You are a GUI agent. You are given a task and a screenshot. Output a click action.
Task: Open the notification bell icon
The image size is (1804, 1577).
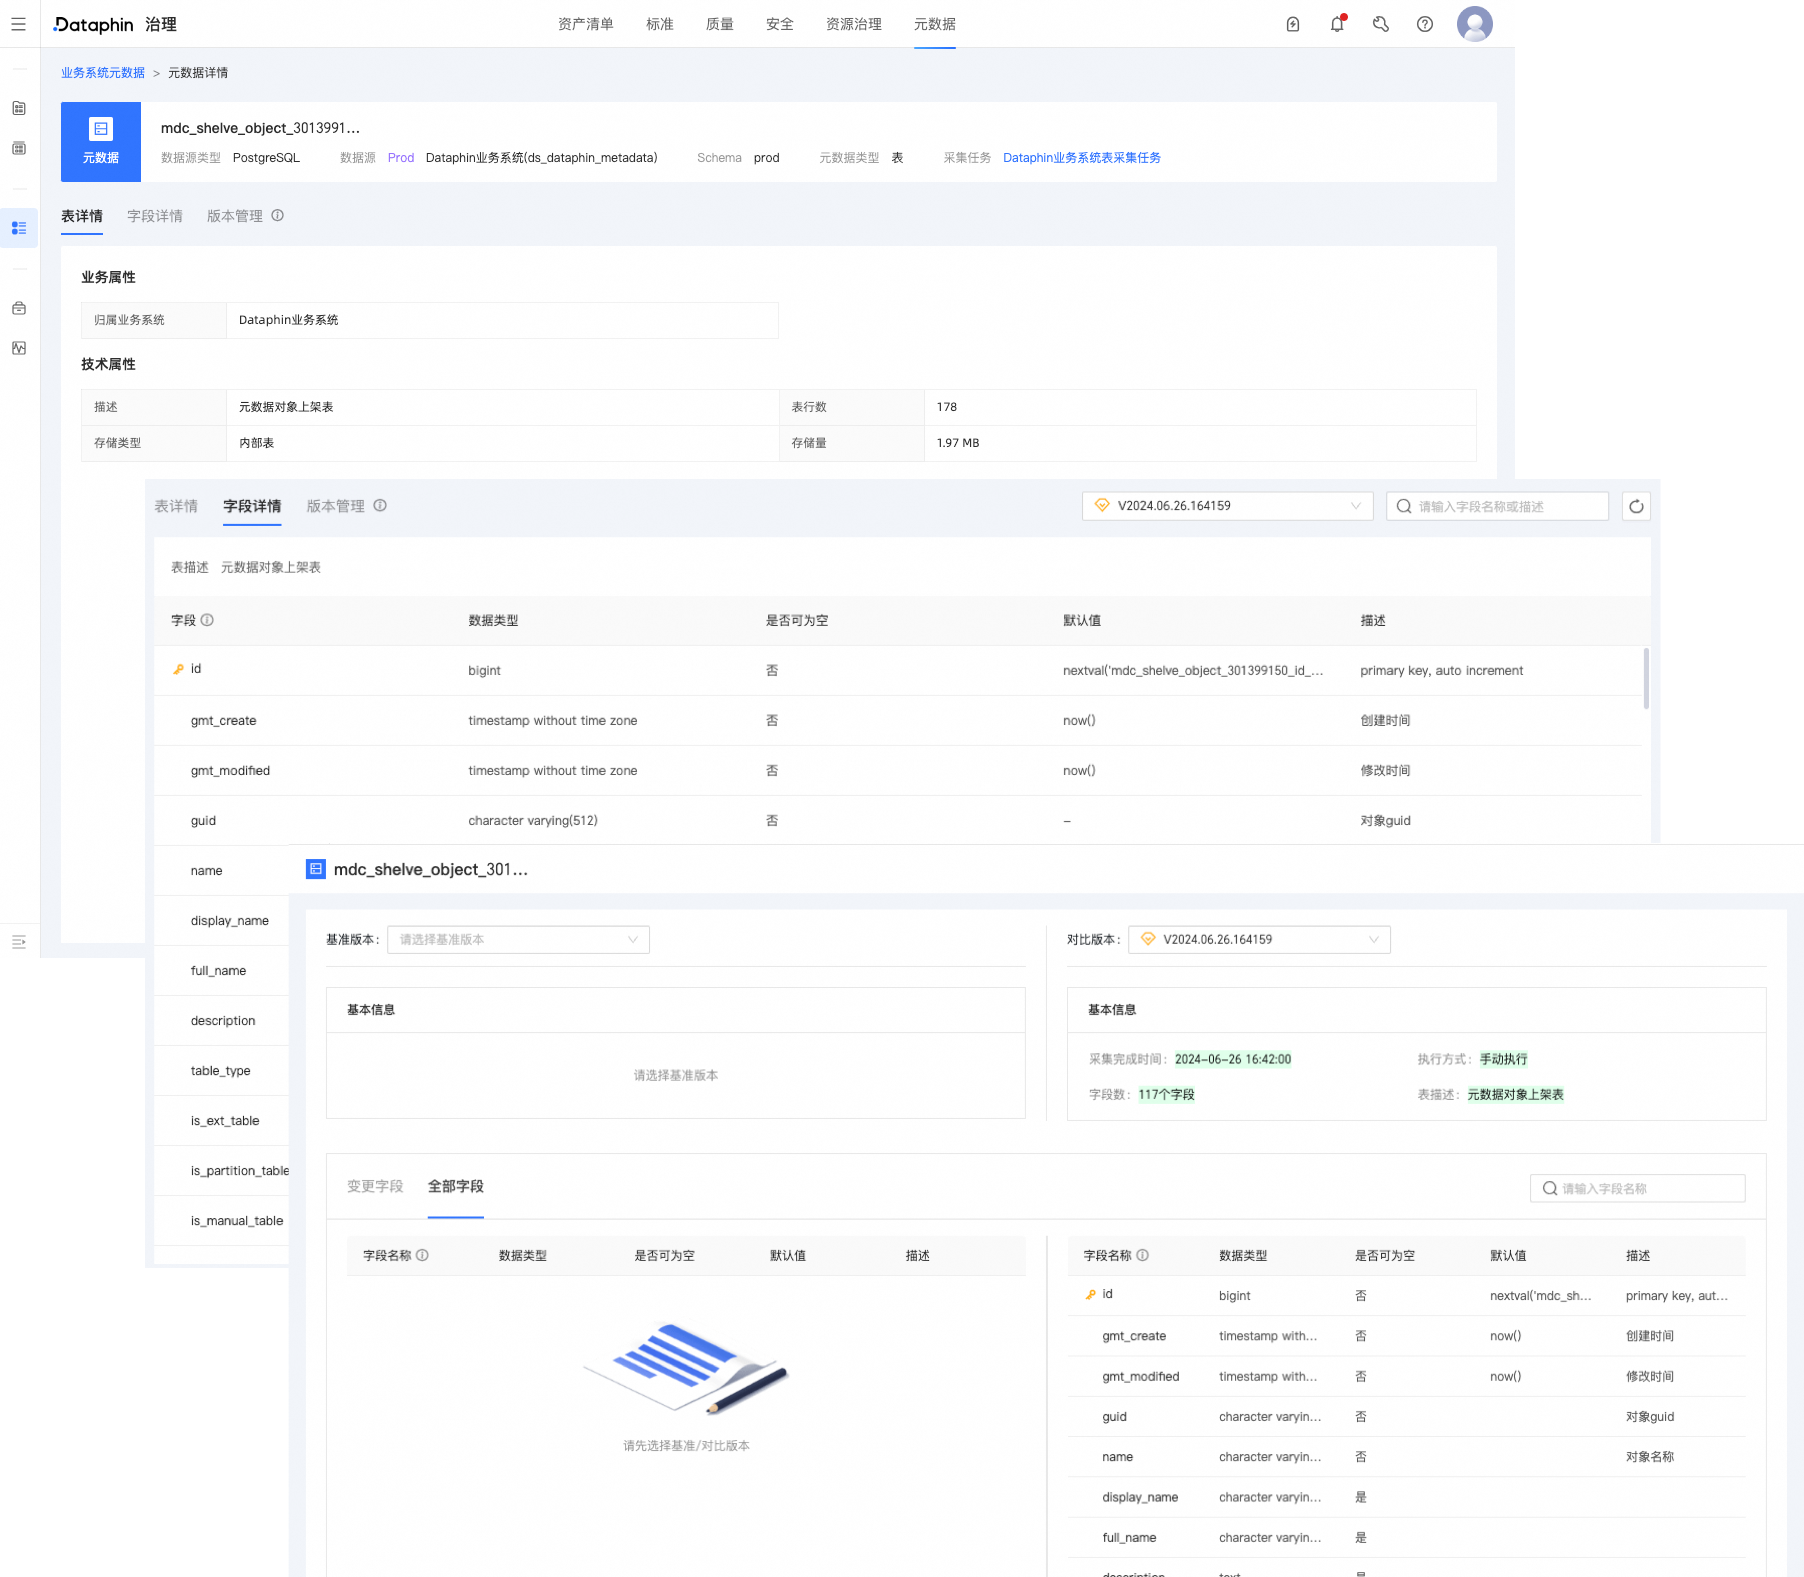click(1336, 24)
